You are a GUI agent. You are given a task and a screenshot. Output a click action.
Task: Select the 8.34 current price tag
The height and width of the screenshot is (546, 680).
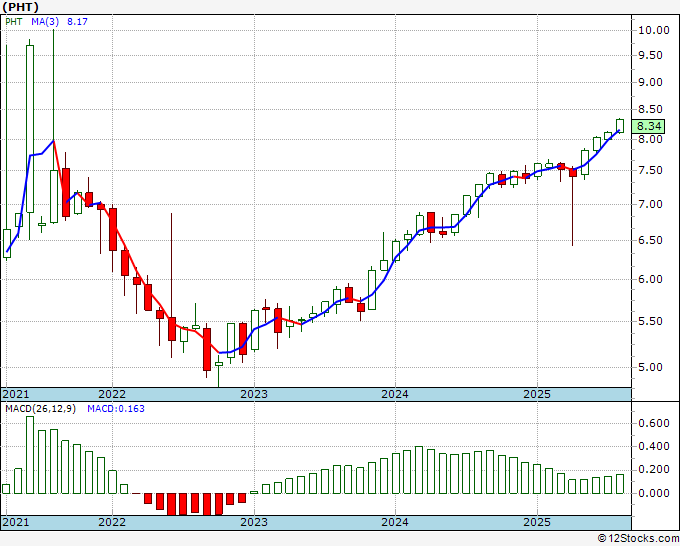click(648, 126)
